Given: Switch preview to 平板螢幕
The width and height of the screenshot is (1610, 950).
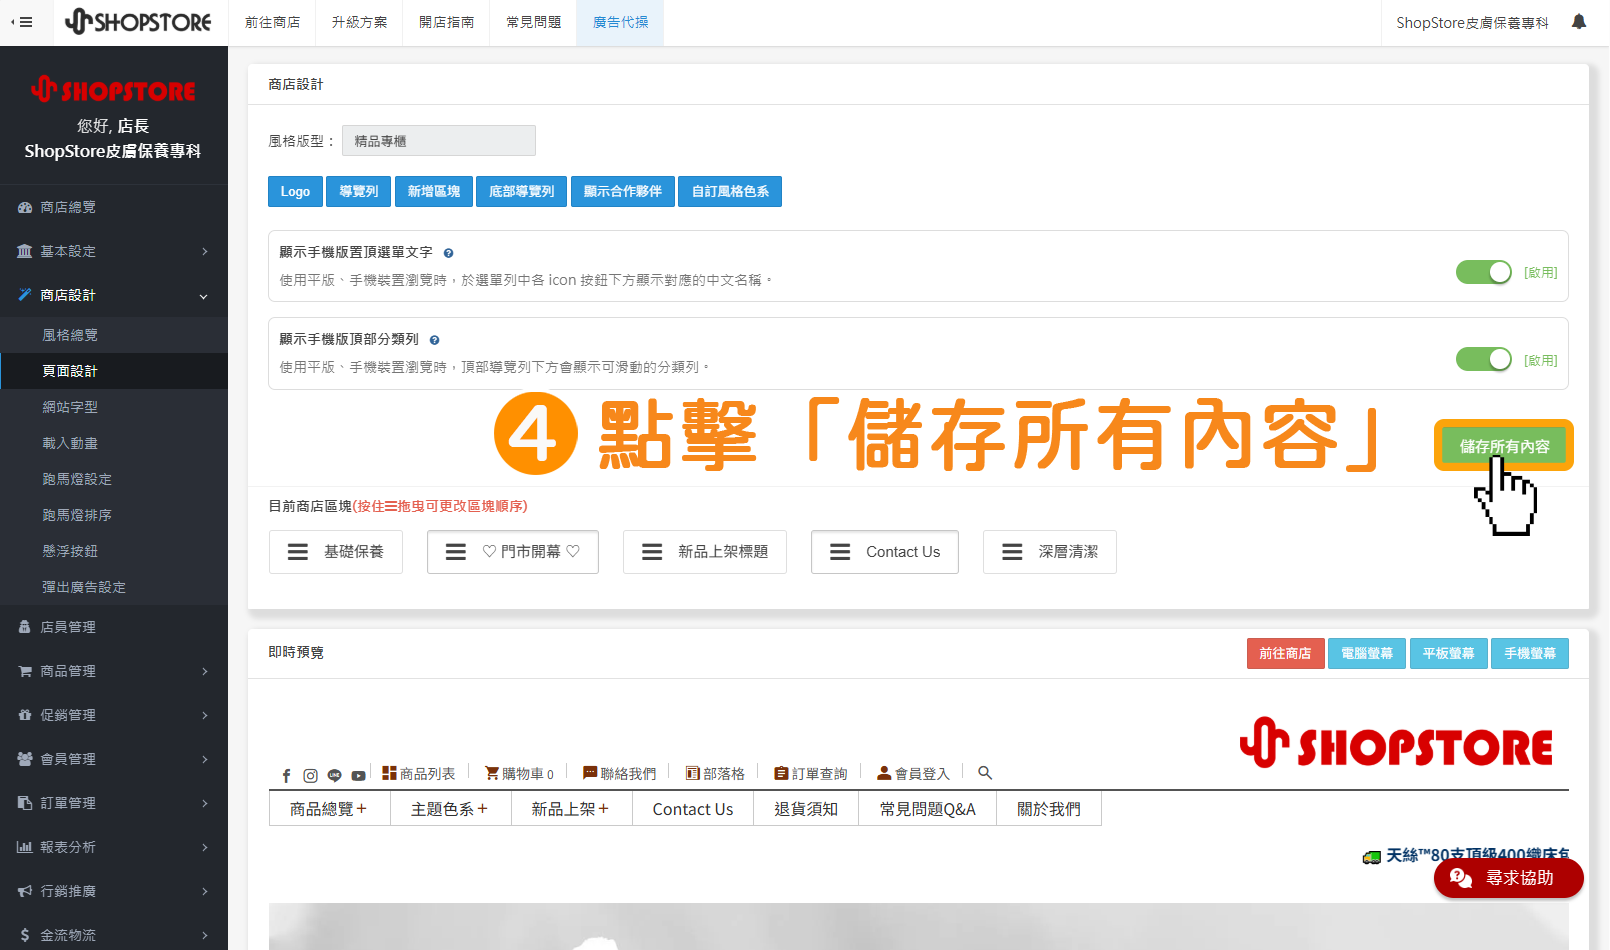Looking at the screenshot, I should pos(1448,653).
